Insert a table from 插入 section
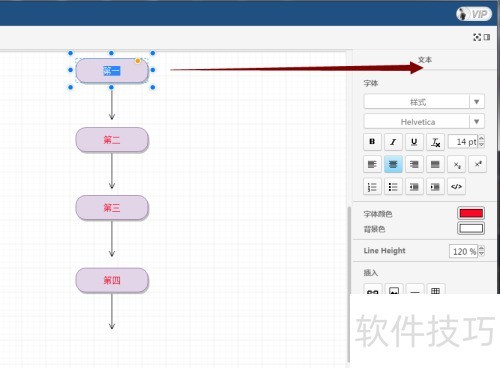Viewport: 500px width, 368px height. (436, 289)
